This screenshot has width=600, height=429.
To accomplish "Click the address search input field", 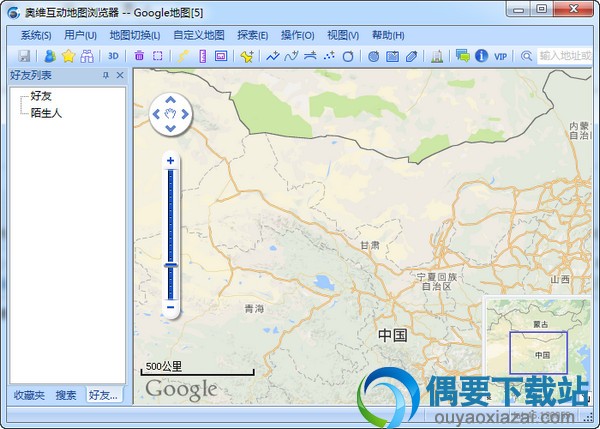I will click(565, 56).
